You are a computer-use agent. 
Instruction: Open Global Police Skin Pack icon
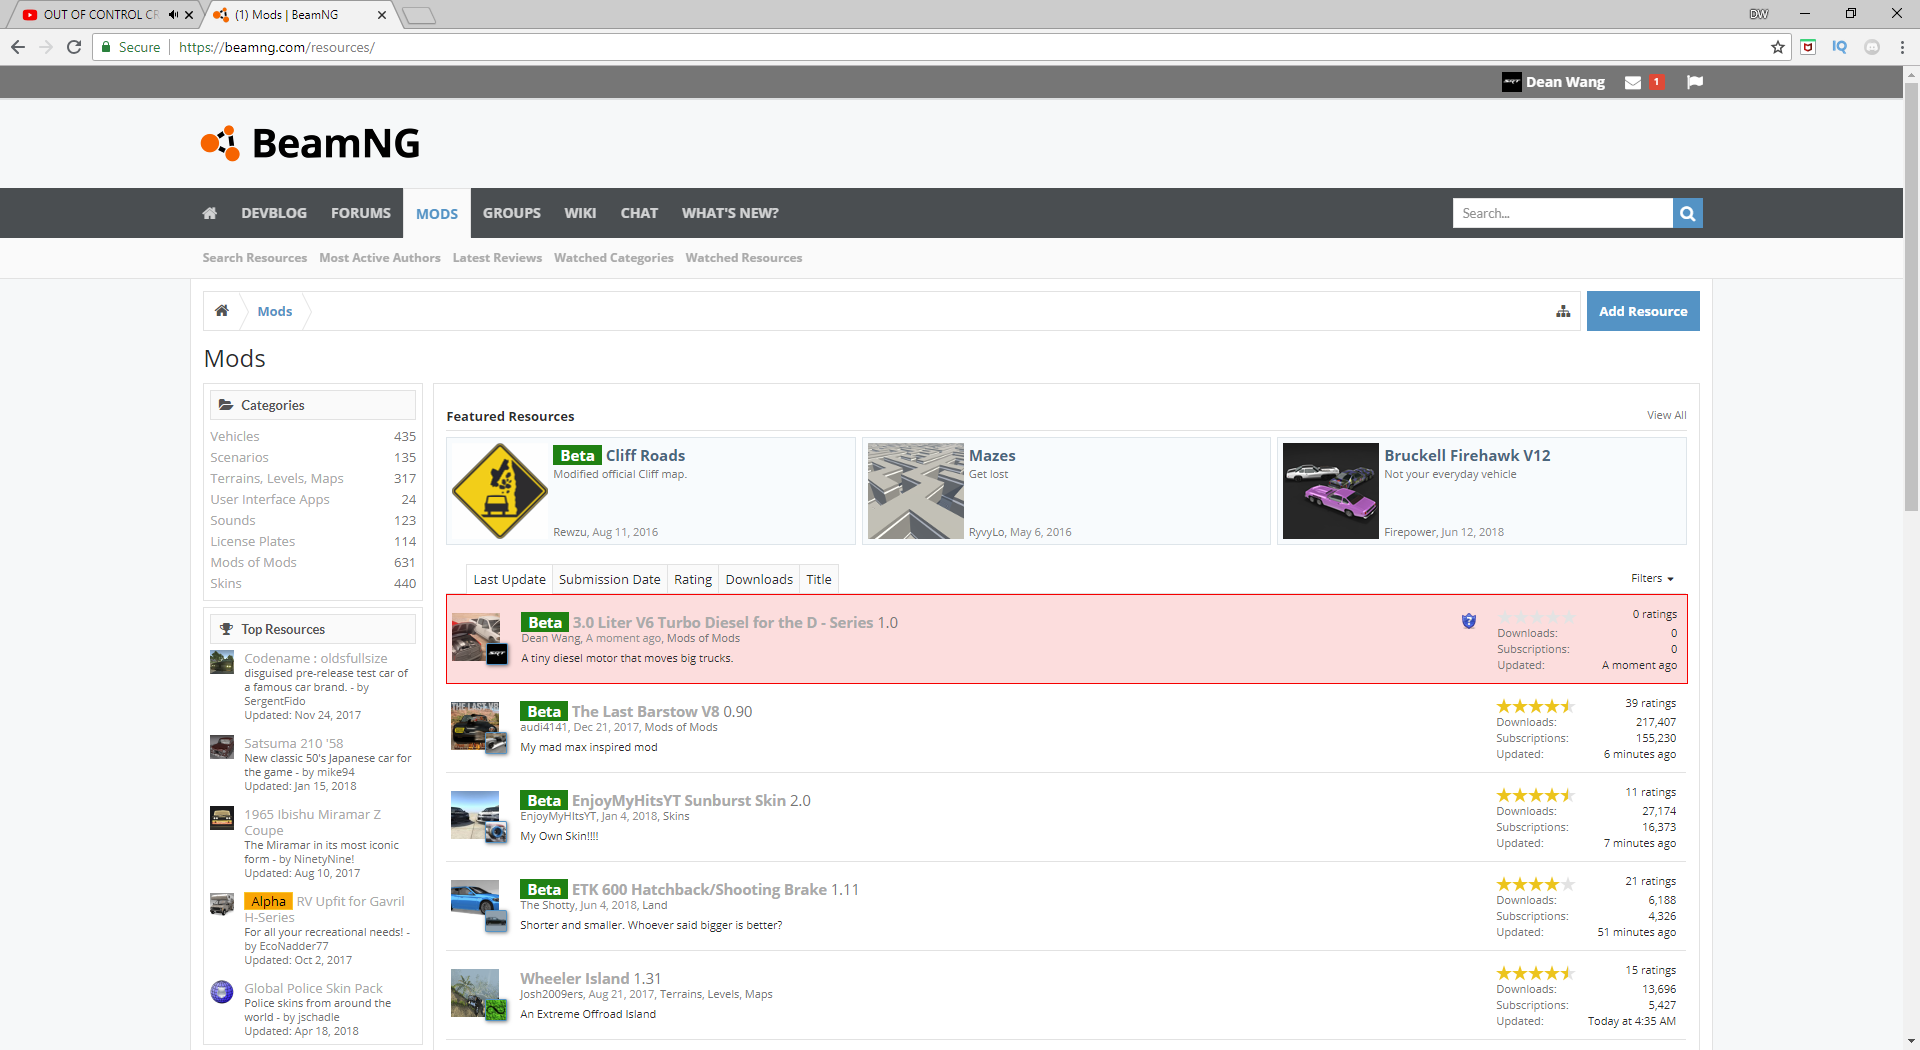222,992
